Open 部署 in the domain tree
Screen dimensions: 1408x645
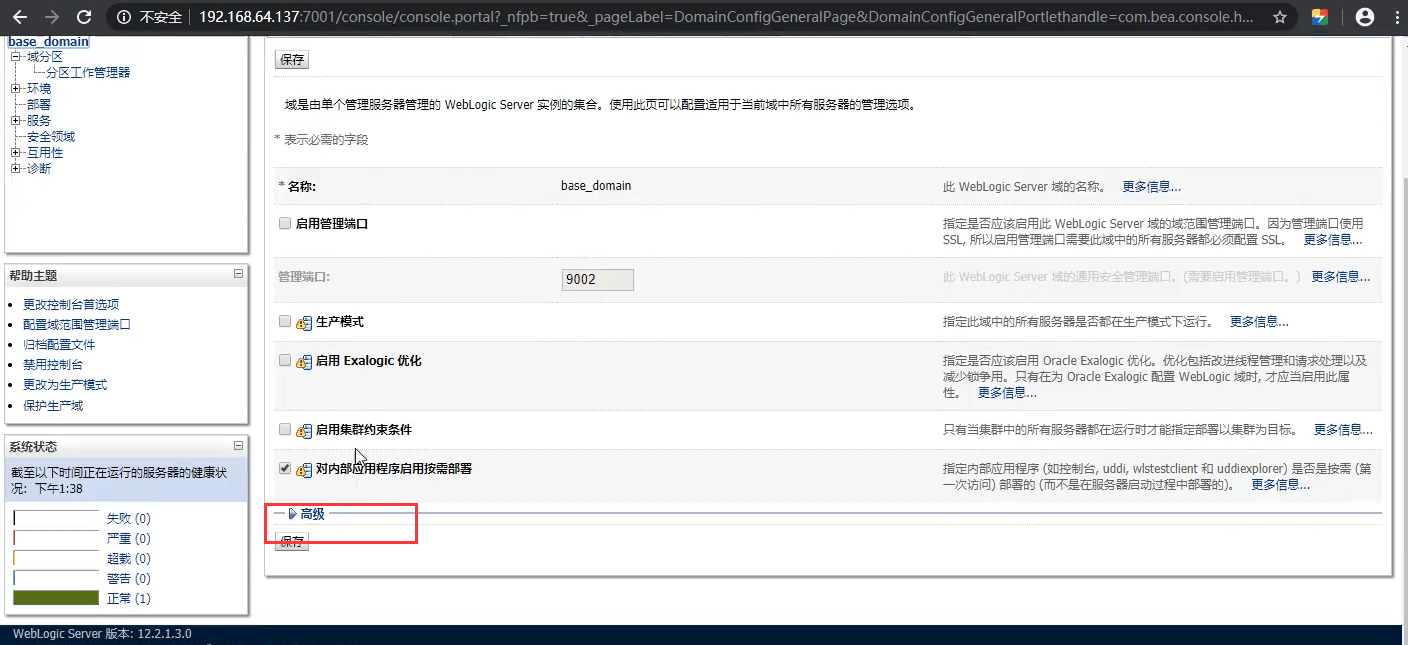tap(39, 105)
